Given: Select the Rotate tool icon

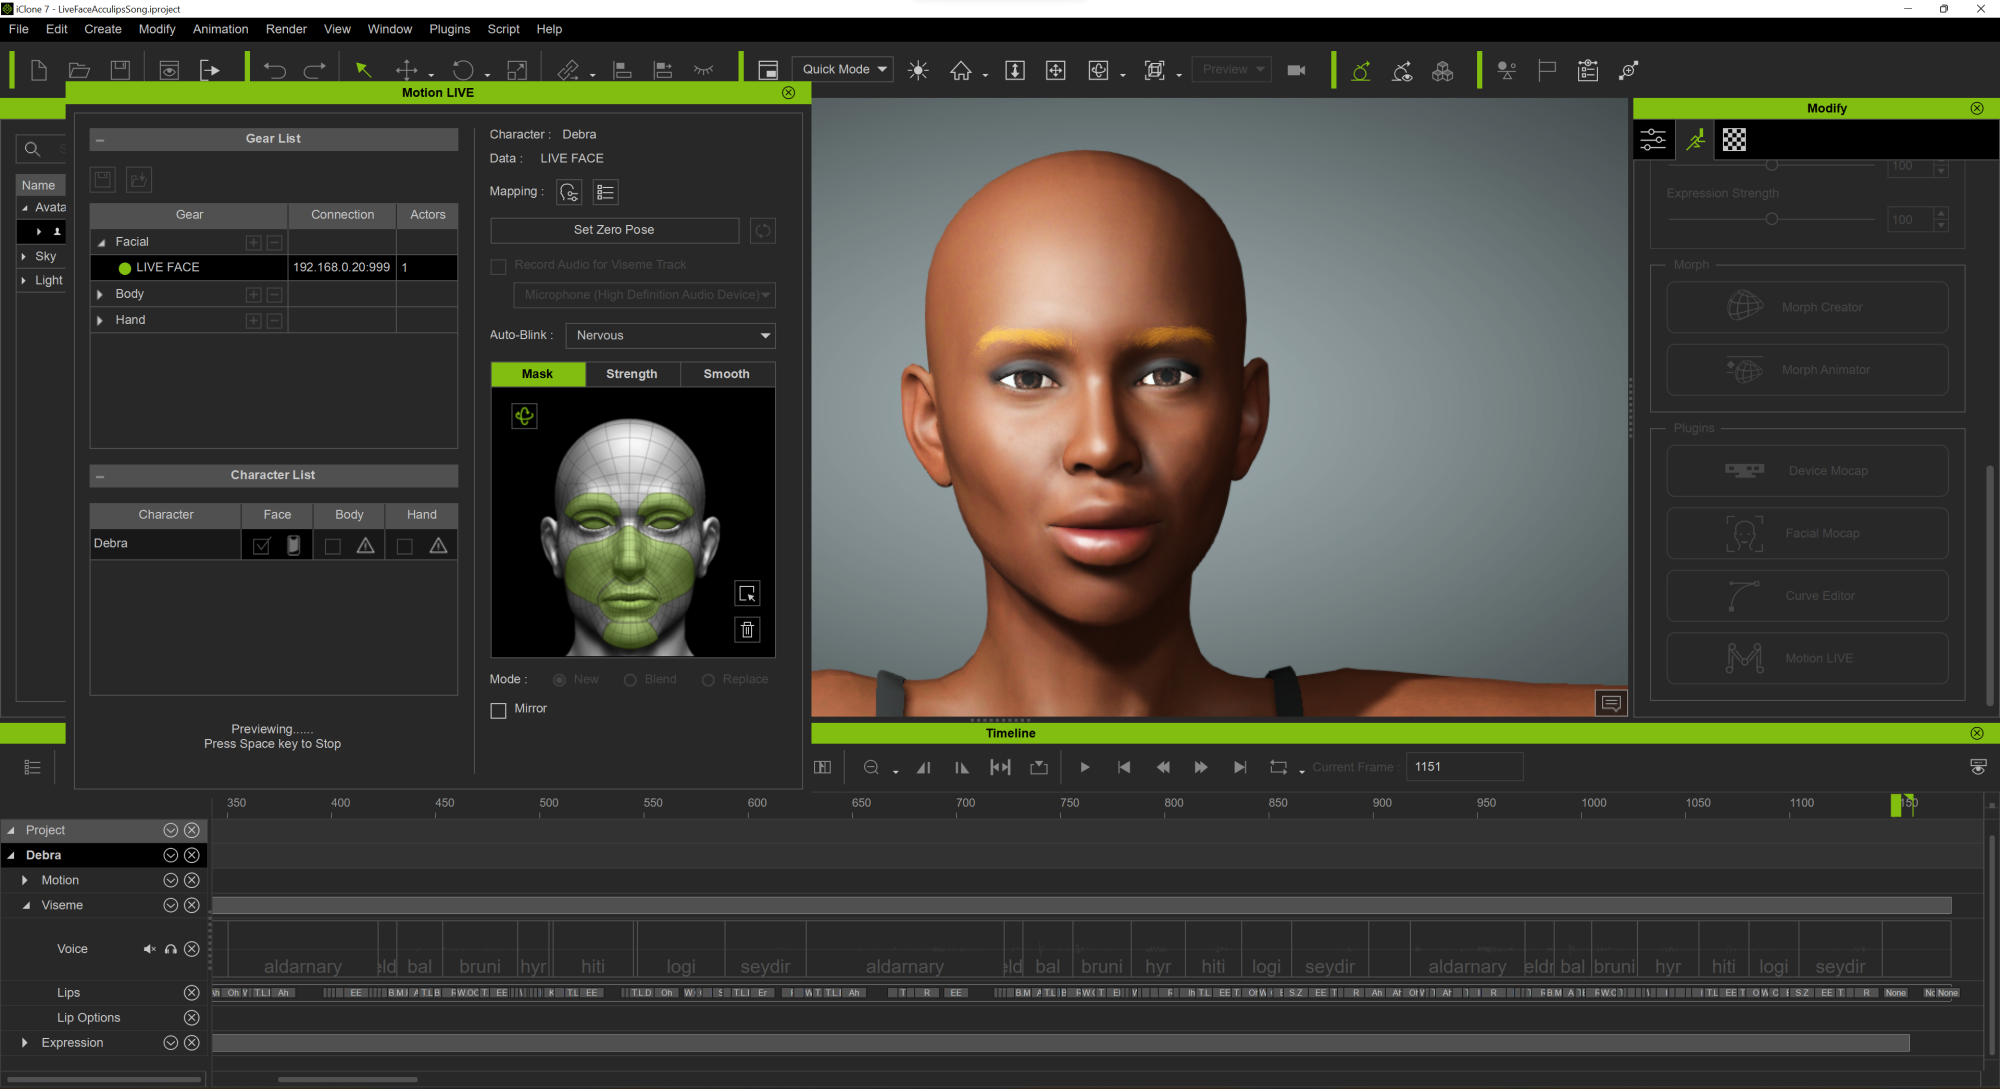Looking at the screenshot, I should pos(463,70).
